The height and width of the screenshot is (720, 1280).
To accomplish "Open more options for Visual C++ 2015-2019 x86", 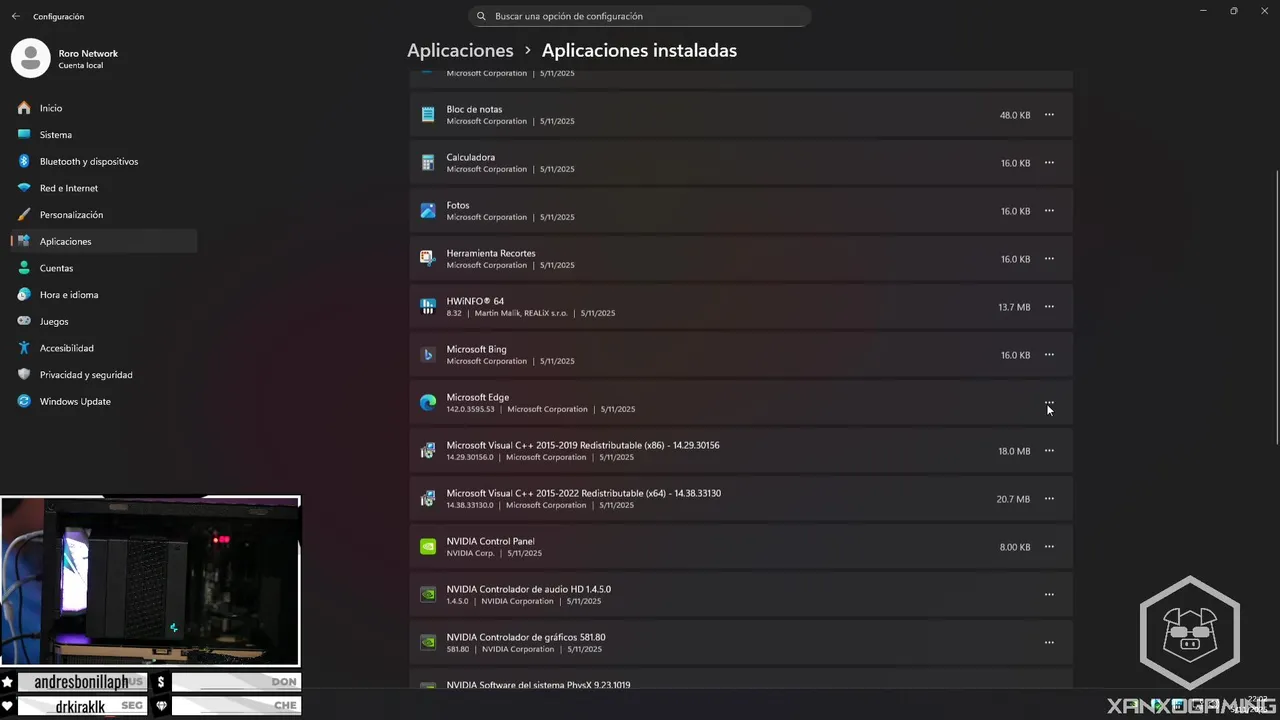I will [x=1049, y=451].
